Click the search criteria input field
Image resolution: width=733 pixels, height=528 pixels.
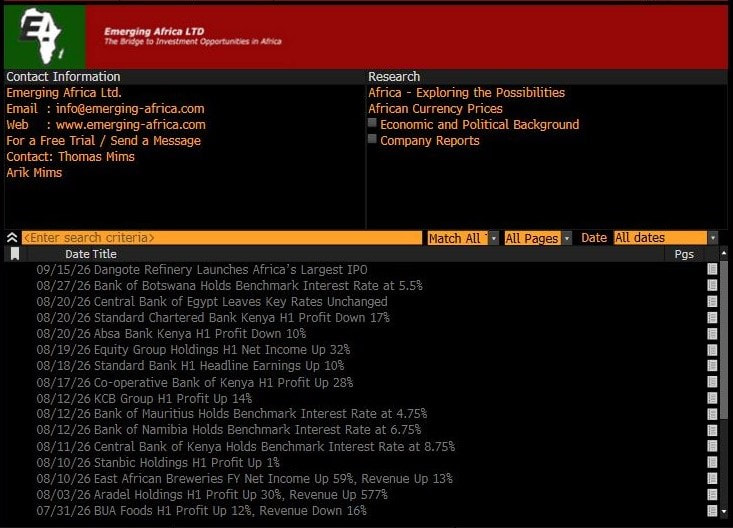pyautogui.click(x=222, y=238)
